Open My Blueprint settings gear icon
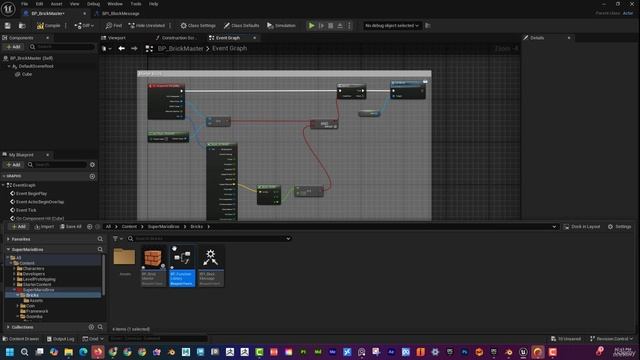Screen dimensions: 640x360 coord(92,165)
